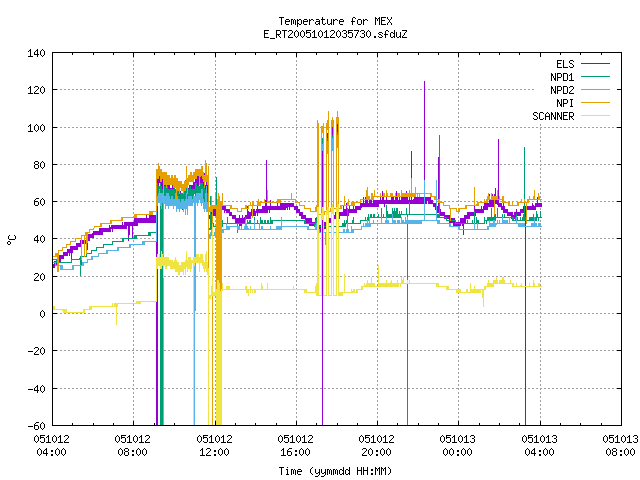Click the chart title 'Temperature for MEX'
Image resolution: width=640 pixels, height=480 pixels.
[x=335, y=21]
